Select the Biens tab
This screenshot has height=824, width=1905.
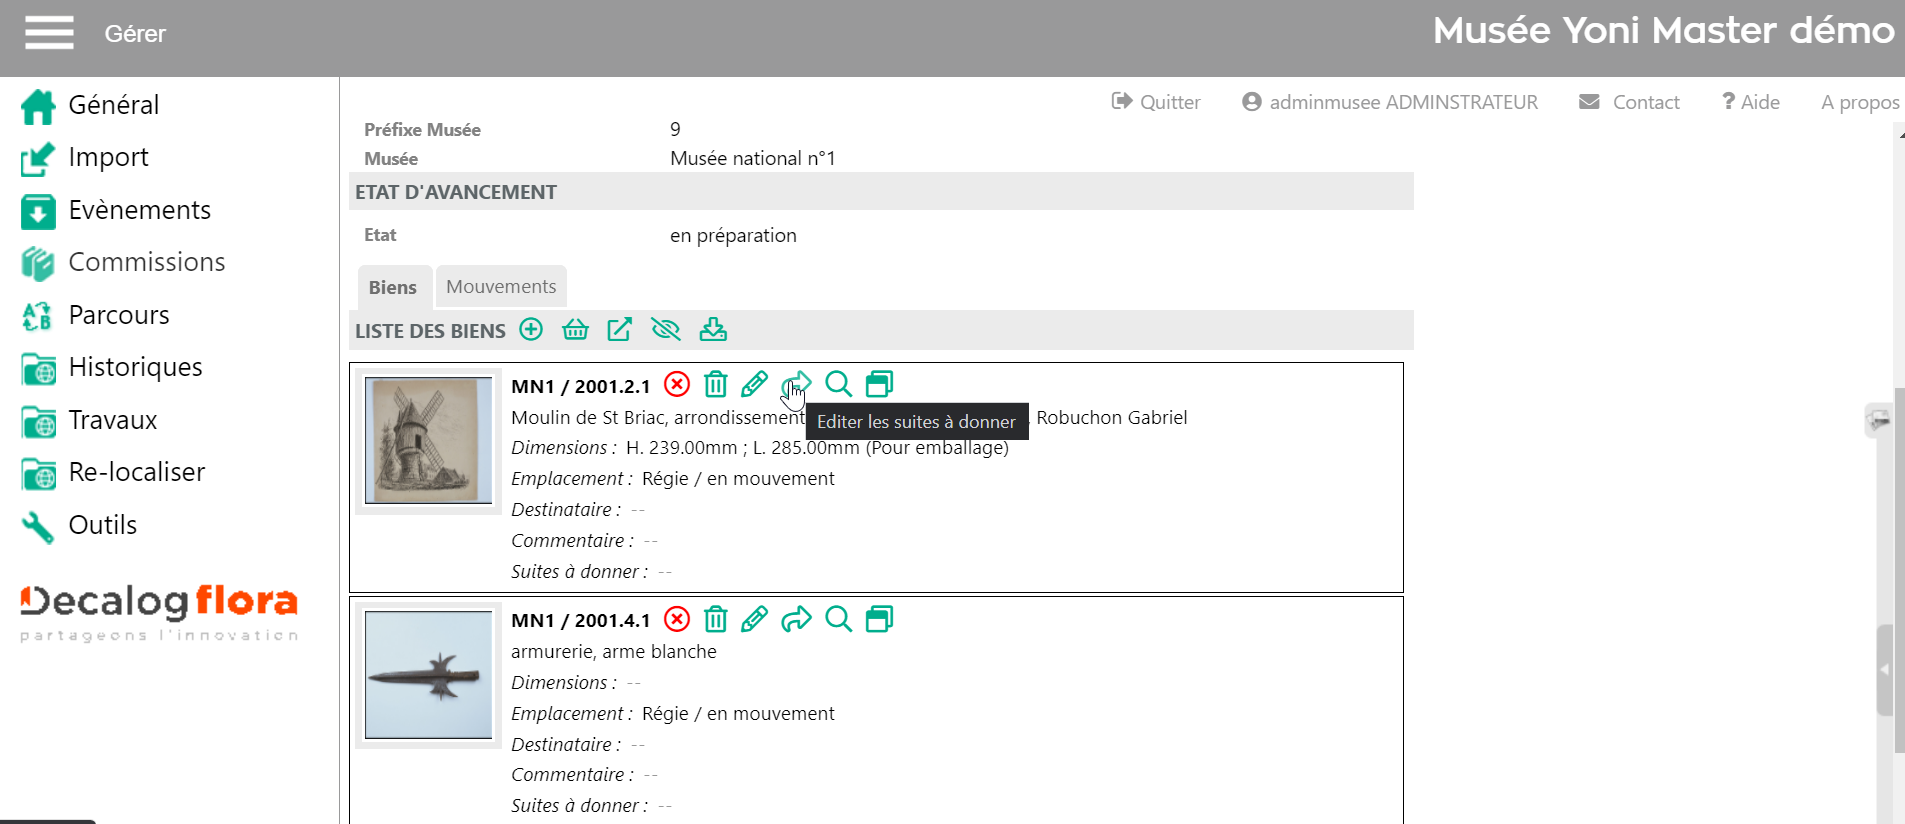click(x=393, y=288)
